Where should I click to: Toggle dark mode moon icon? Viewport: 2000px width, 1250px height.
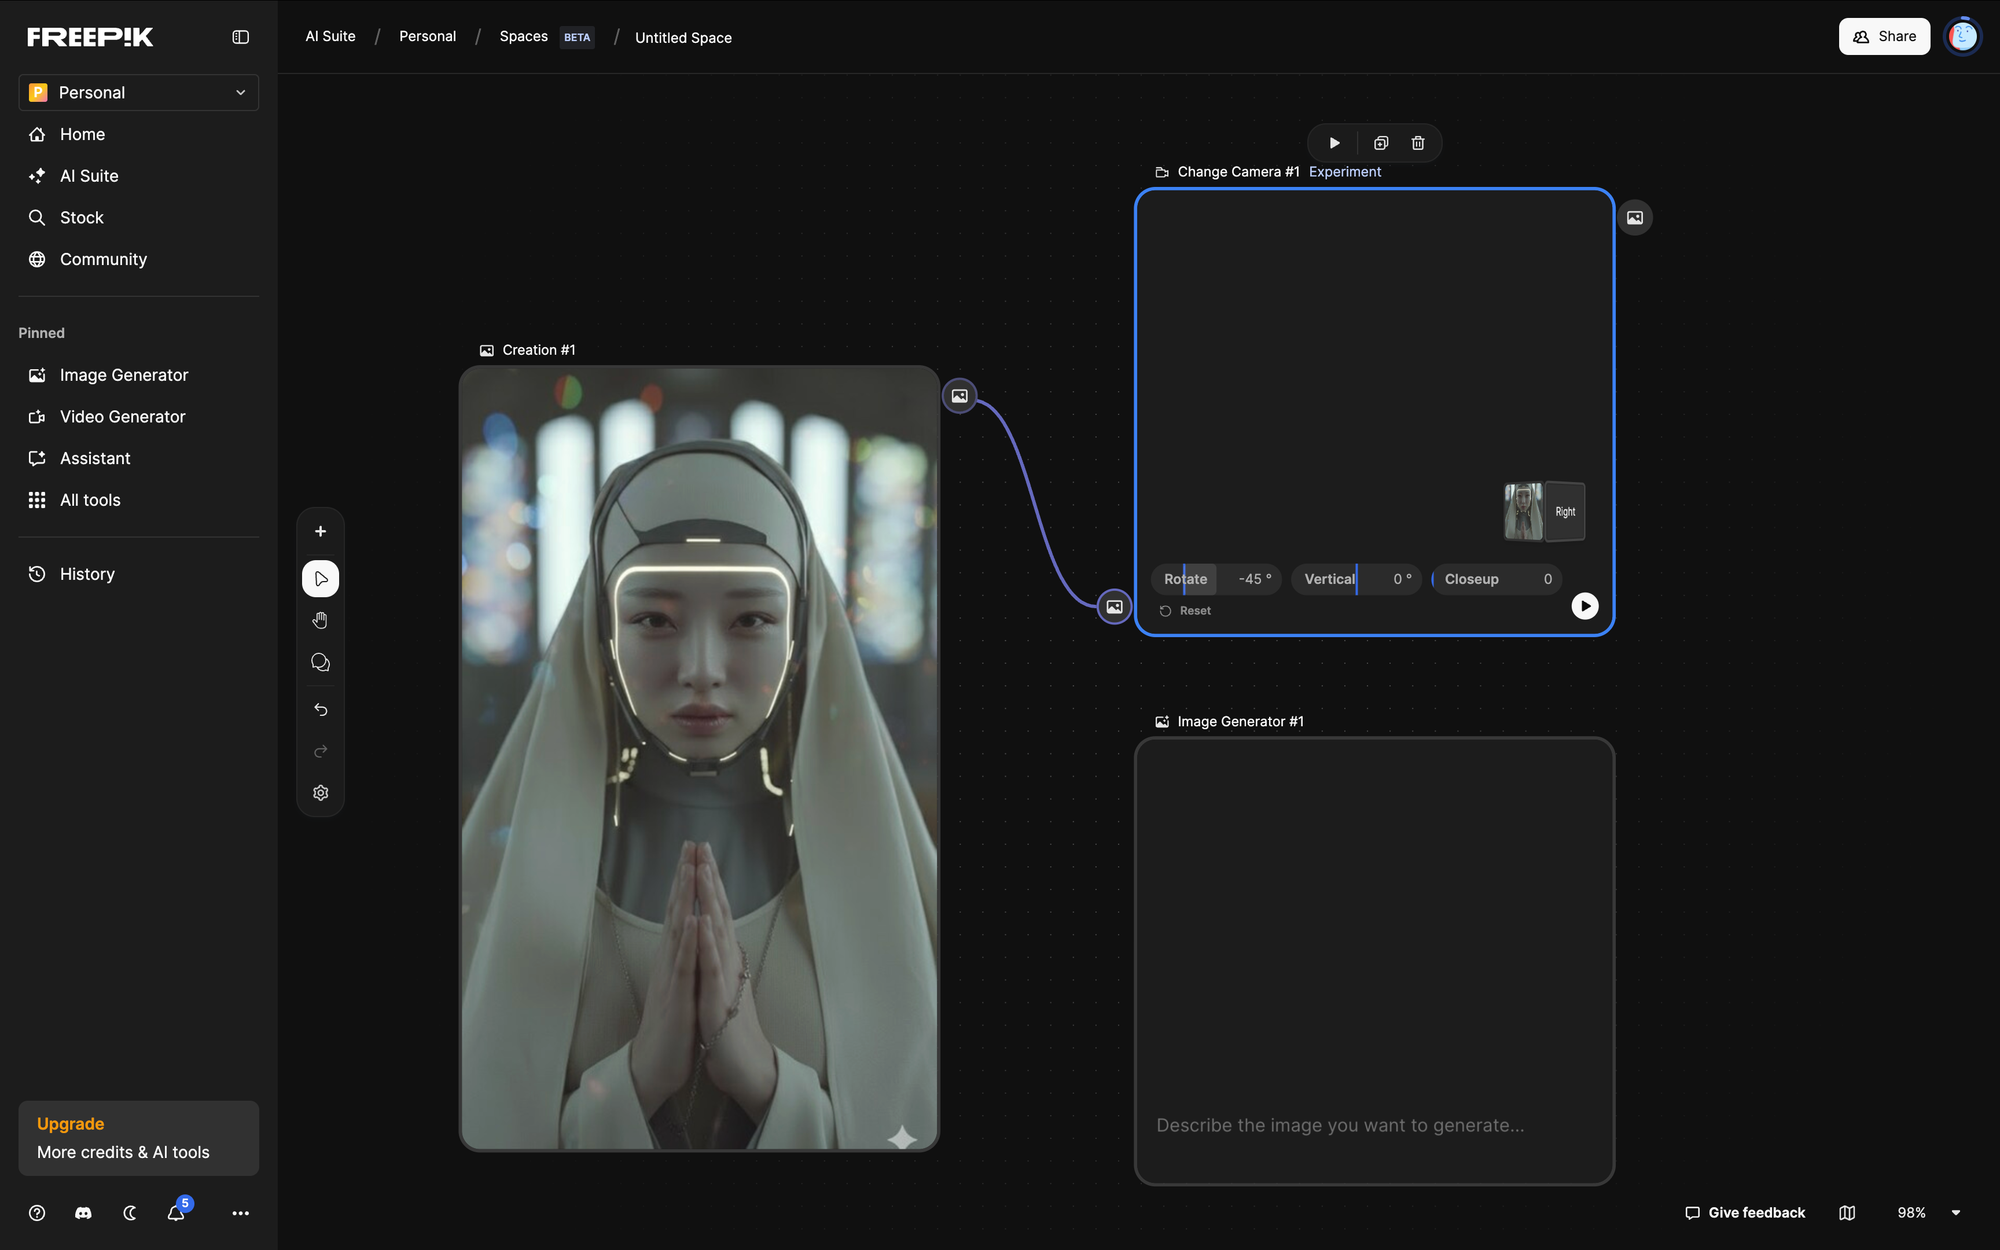[x=130, y=1213]
